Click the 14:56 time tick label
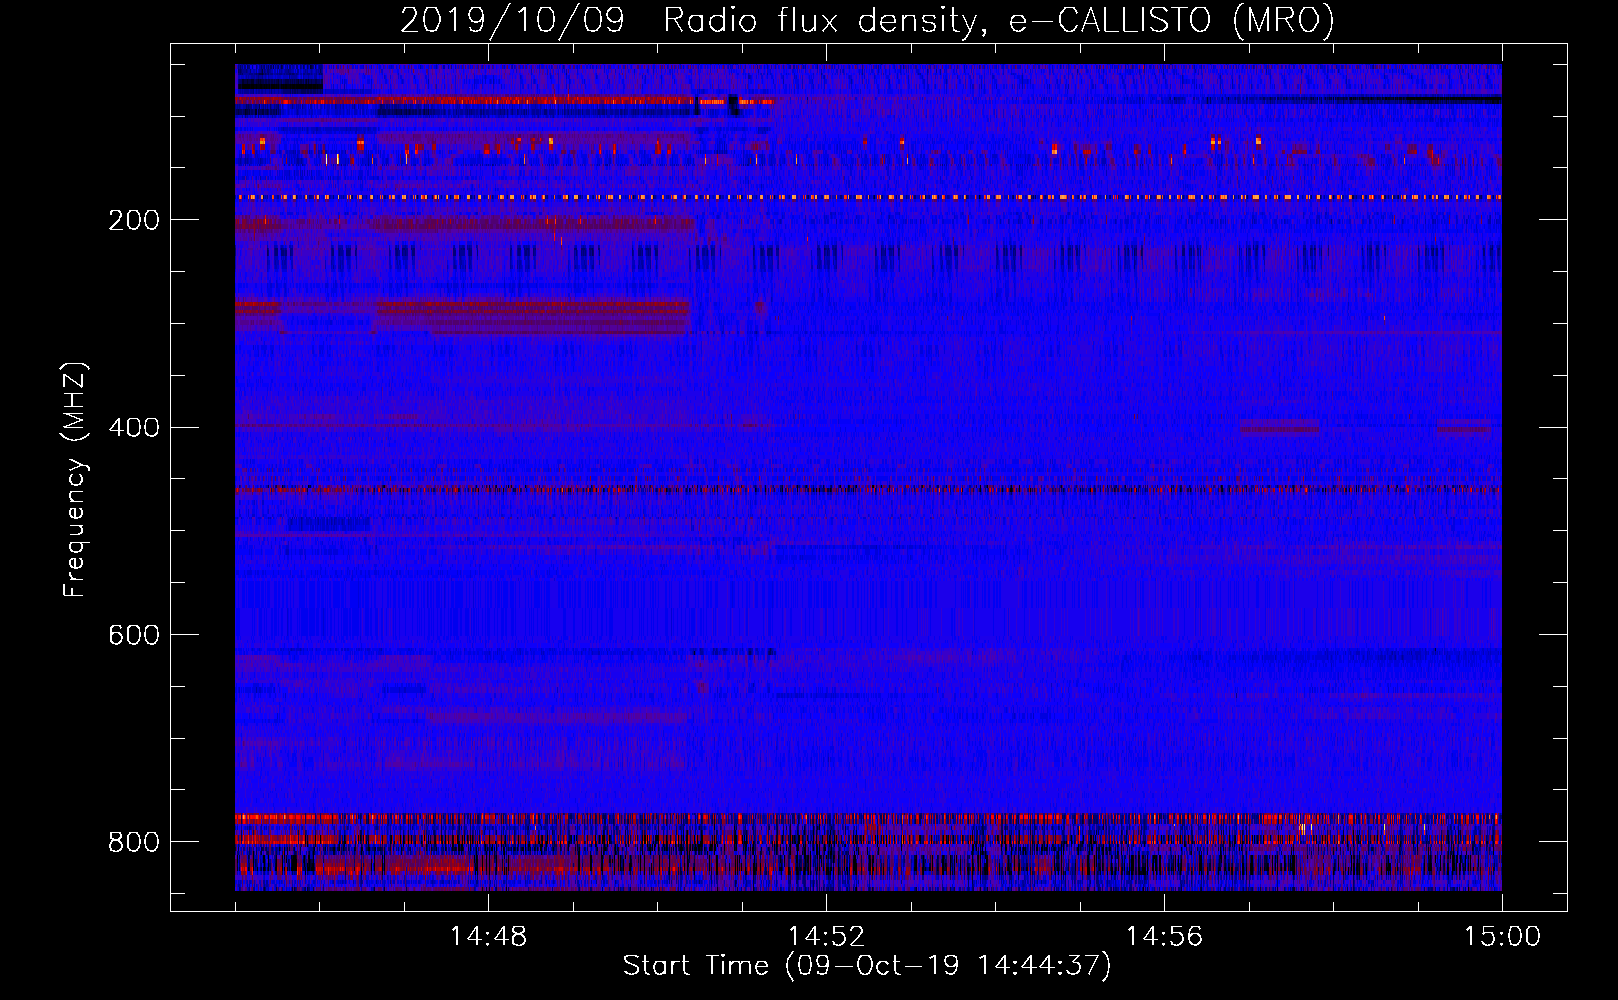The image size is (1618, 1000). [1164, 936]
